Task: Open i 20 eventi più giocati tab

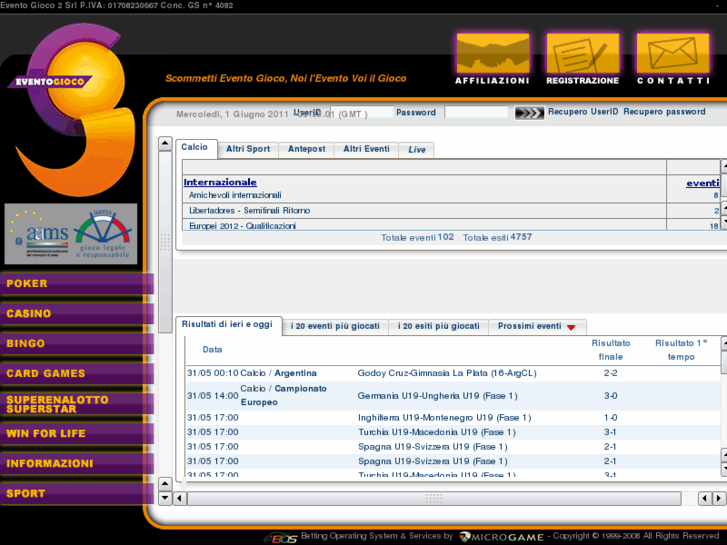Action: 335,327
